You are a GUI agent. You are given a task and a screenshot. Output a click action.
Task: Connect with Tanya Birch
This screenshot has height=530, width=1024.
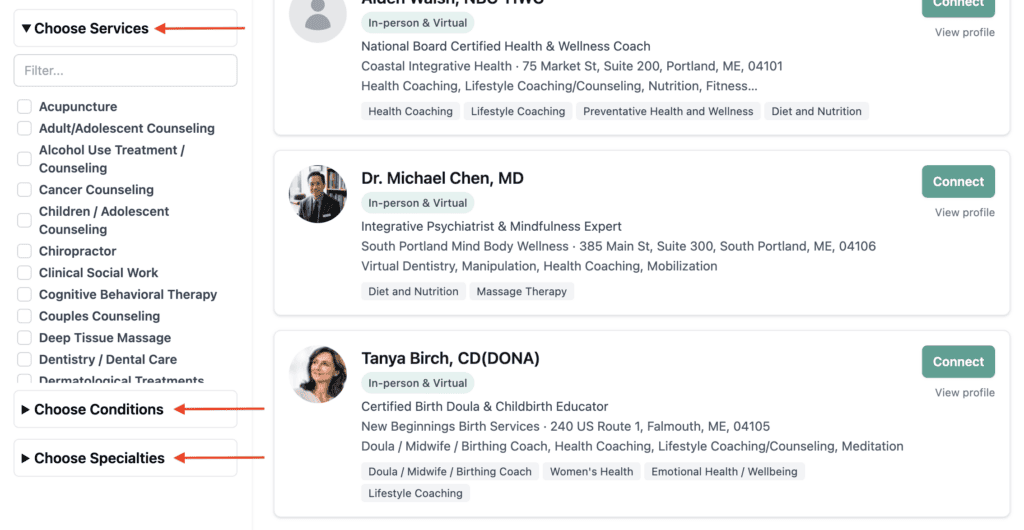pyautogui.click(x=958, y=362)
